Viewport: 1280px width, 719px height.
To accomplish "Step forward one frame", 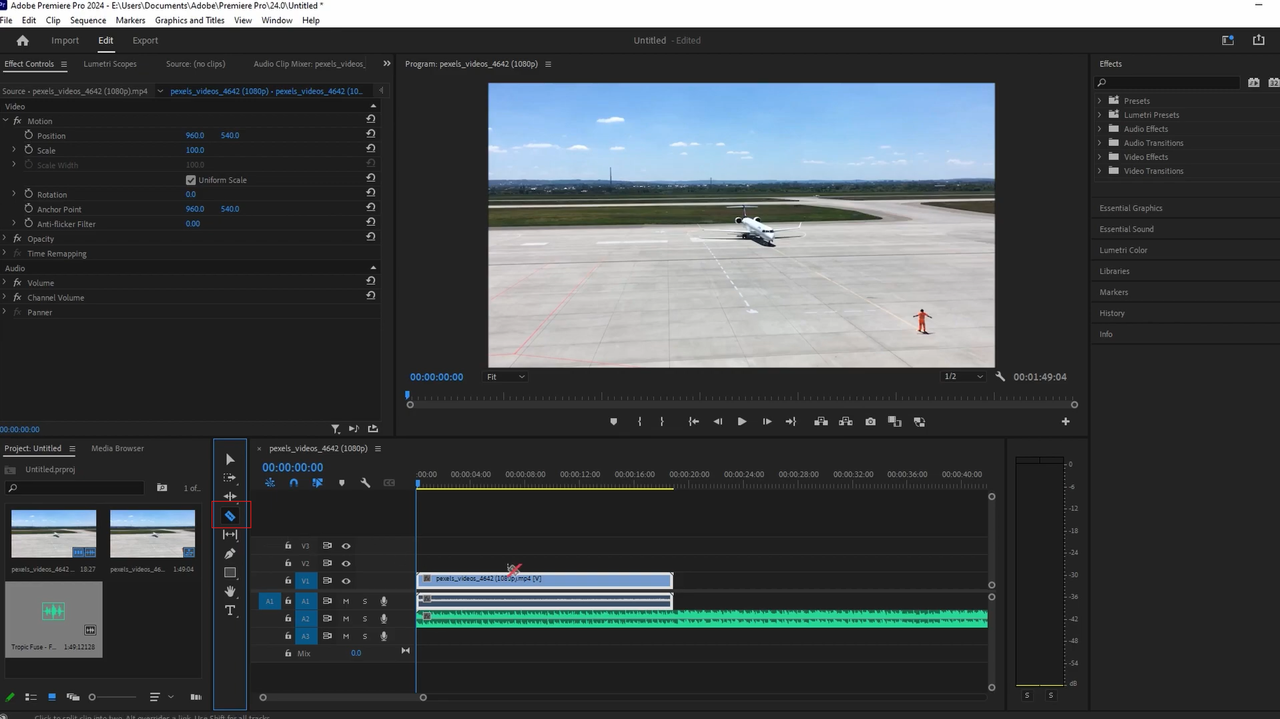I will tap(767, 422).
